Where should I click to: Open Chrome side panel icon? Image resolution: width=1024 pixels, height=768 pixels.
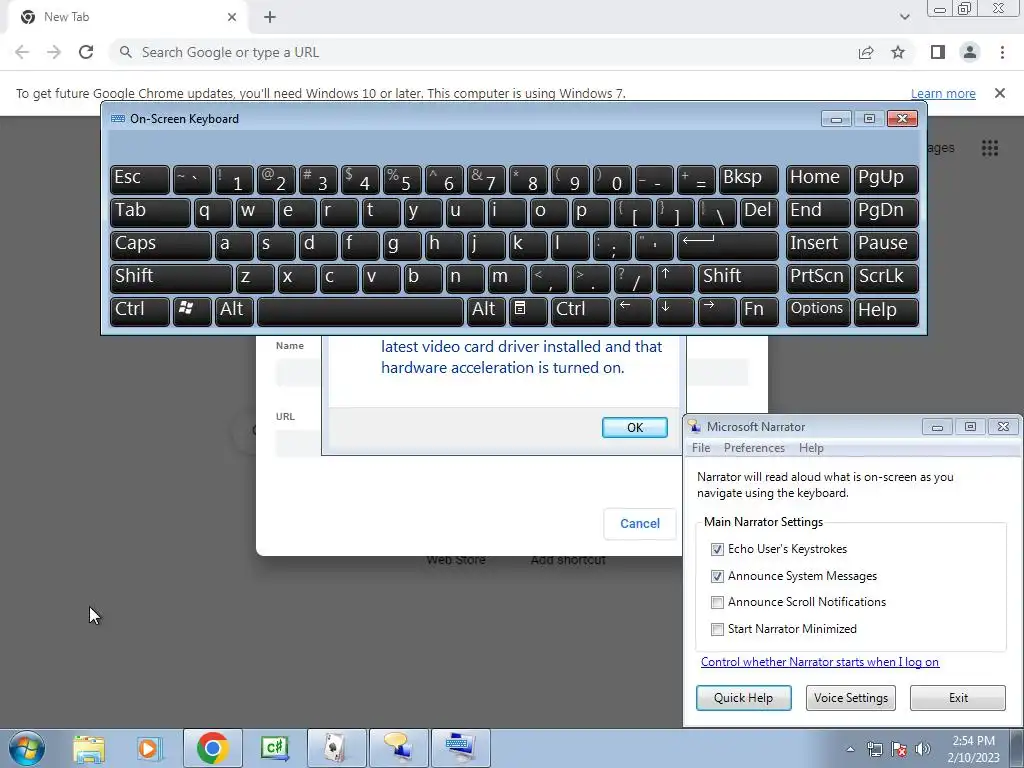click(x=938, y=52)
